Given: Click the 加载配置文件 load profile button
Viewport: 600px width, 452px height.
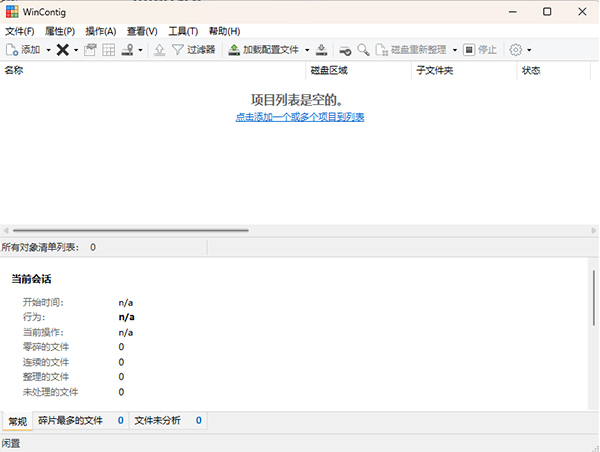Looking at the screenshot, I should click(264, 49).
